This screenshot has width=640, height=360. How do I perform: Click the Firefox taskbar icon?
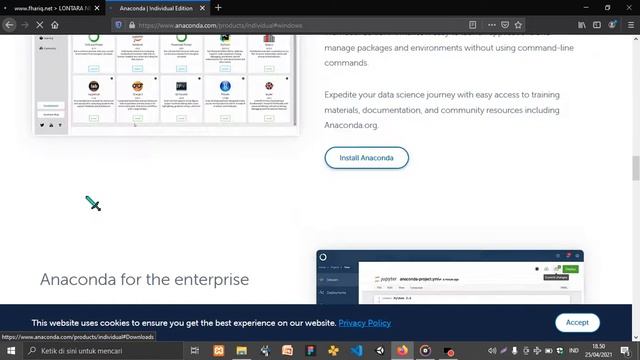pyautogui.click(x=402, y=351)
